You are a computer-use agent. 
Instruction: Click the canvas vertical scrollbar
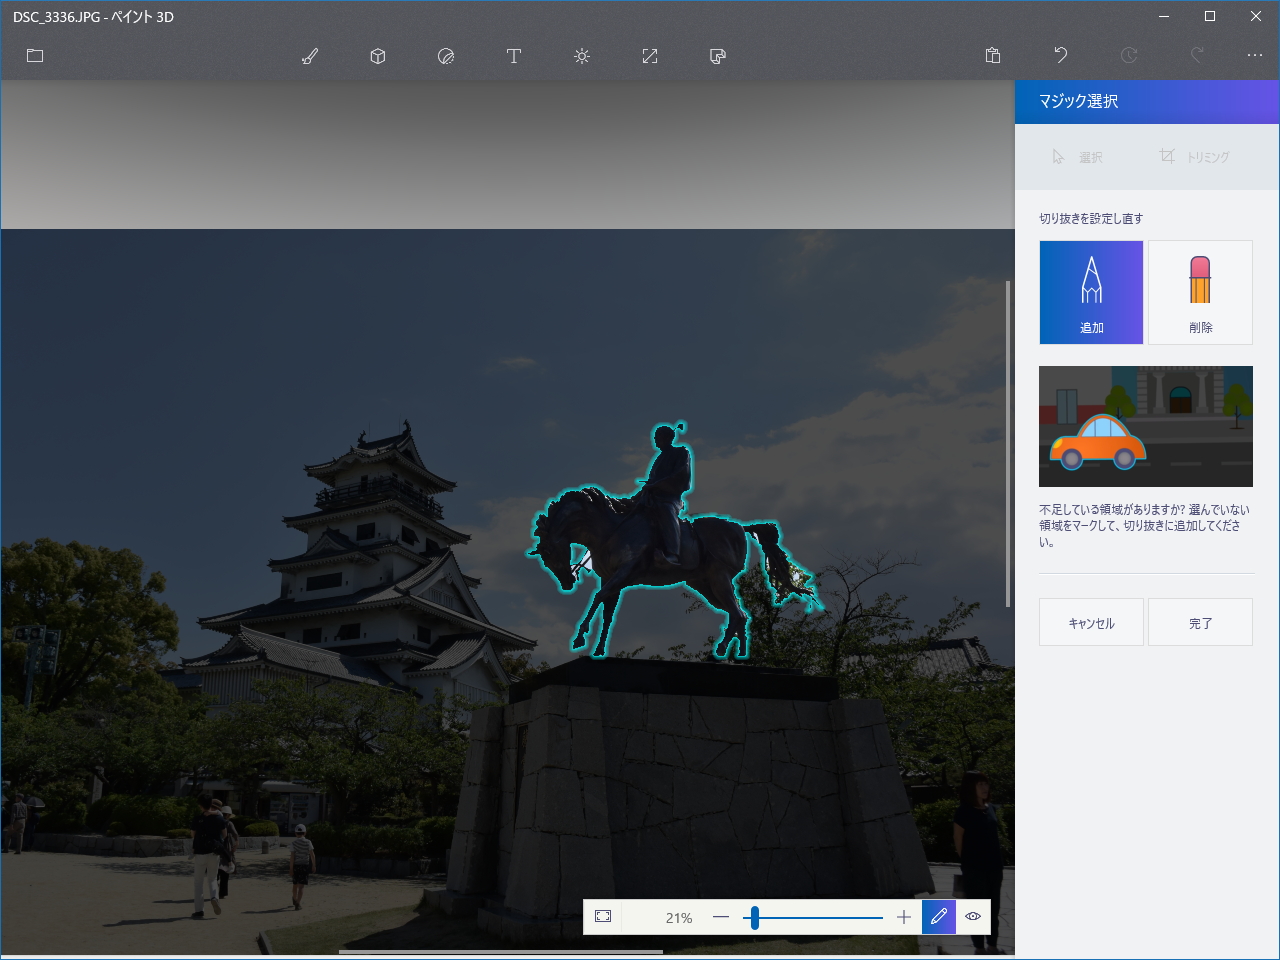[1008, 443]
